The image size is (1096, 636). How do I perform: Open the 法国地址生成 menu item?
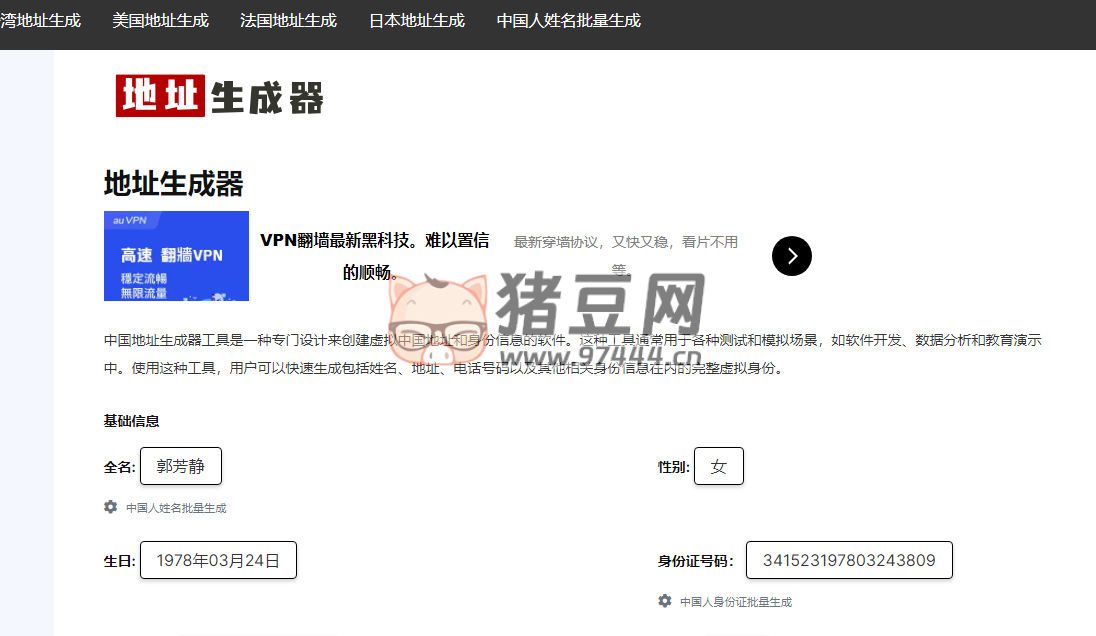click(x=289, y=19)
